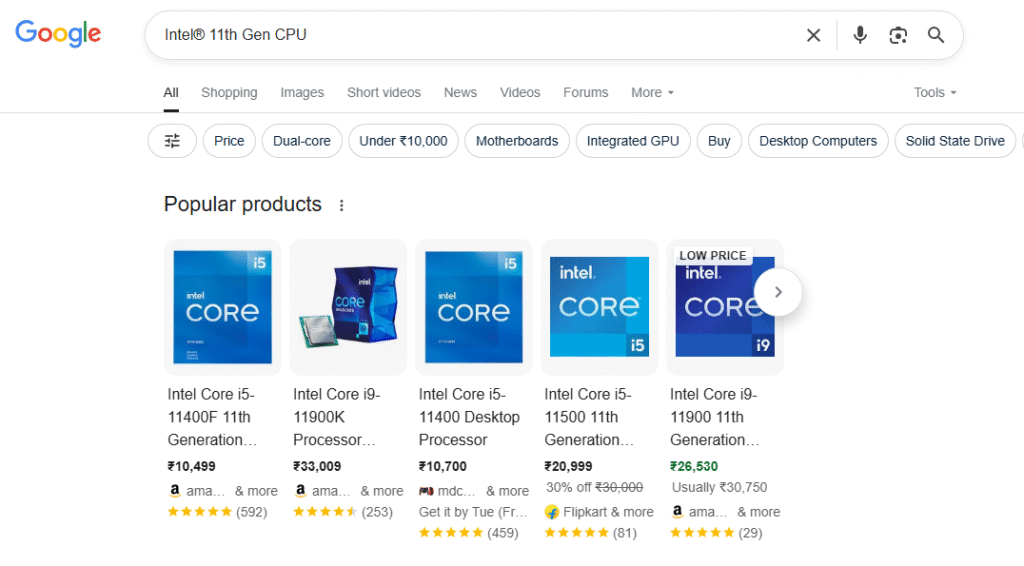Start voice search with microphone icon

859,36
